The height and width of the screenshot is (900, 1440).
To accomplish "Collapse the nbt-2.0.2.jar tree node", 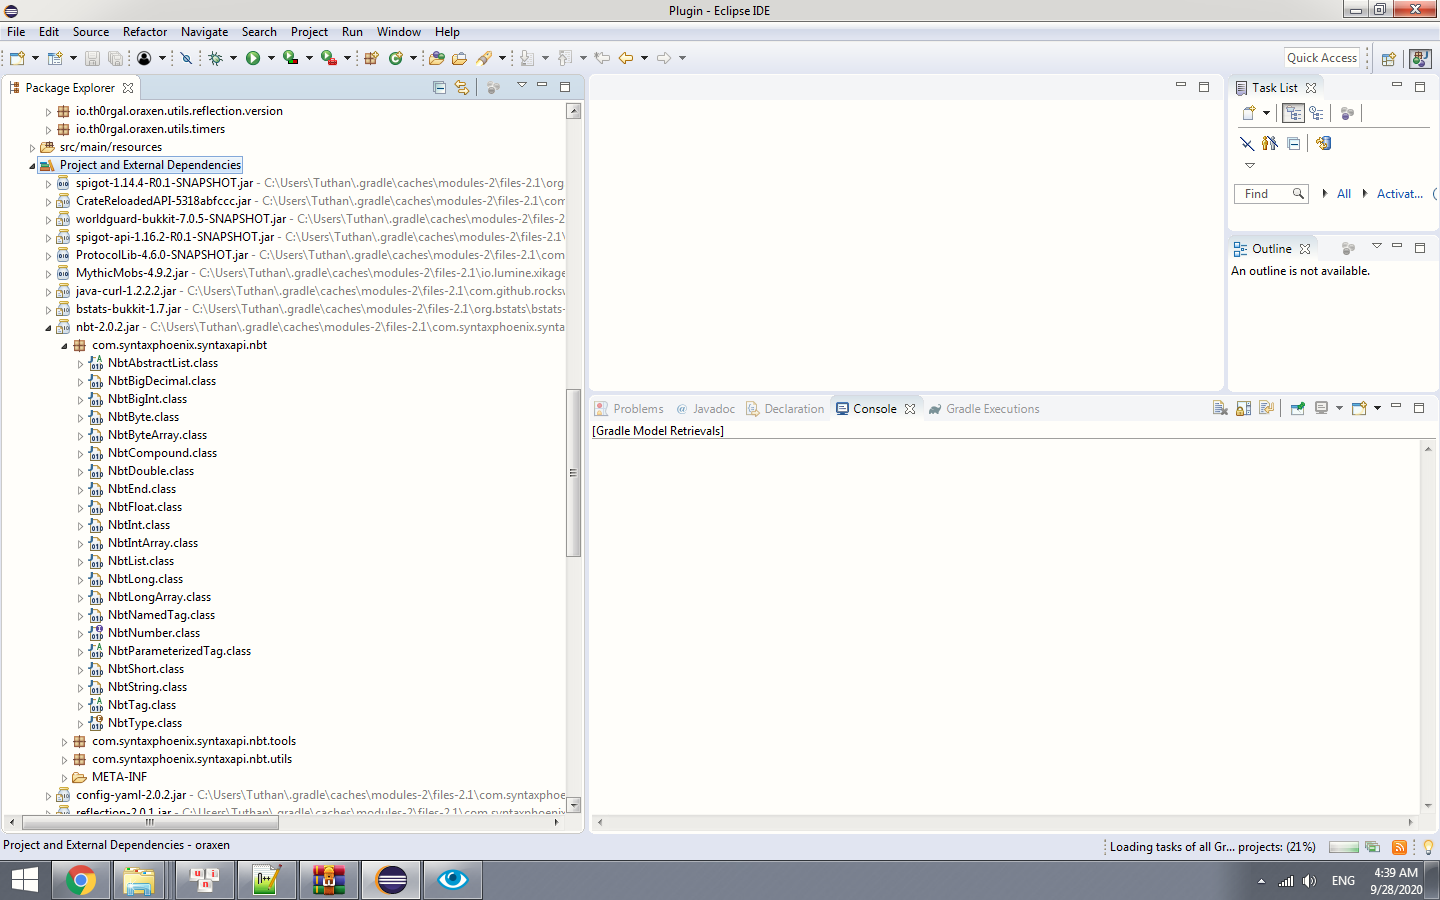I will point(48,327).
